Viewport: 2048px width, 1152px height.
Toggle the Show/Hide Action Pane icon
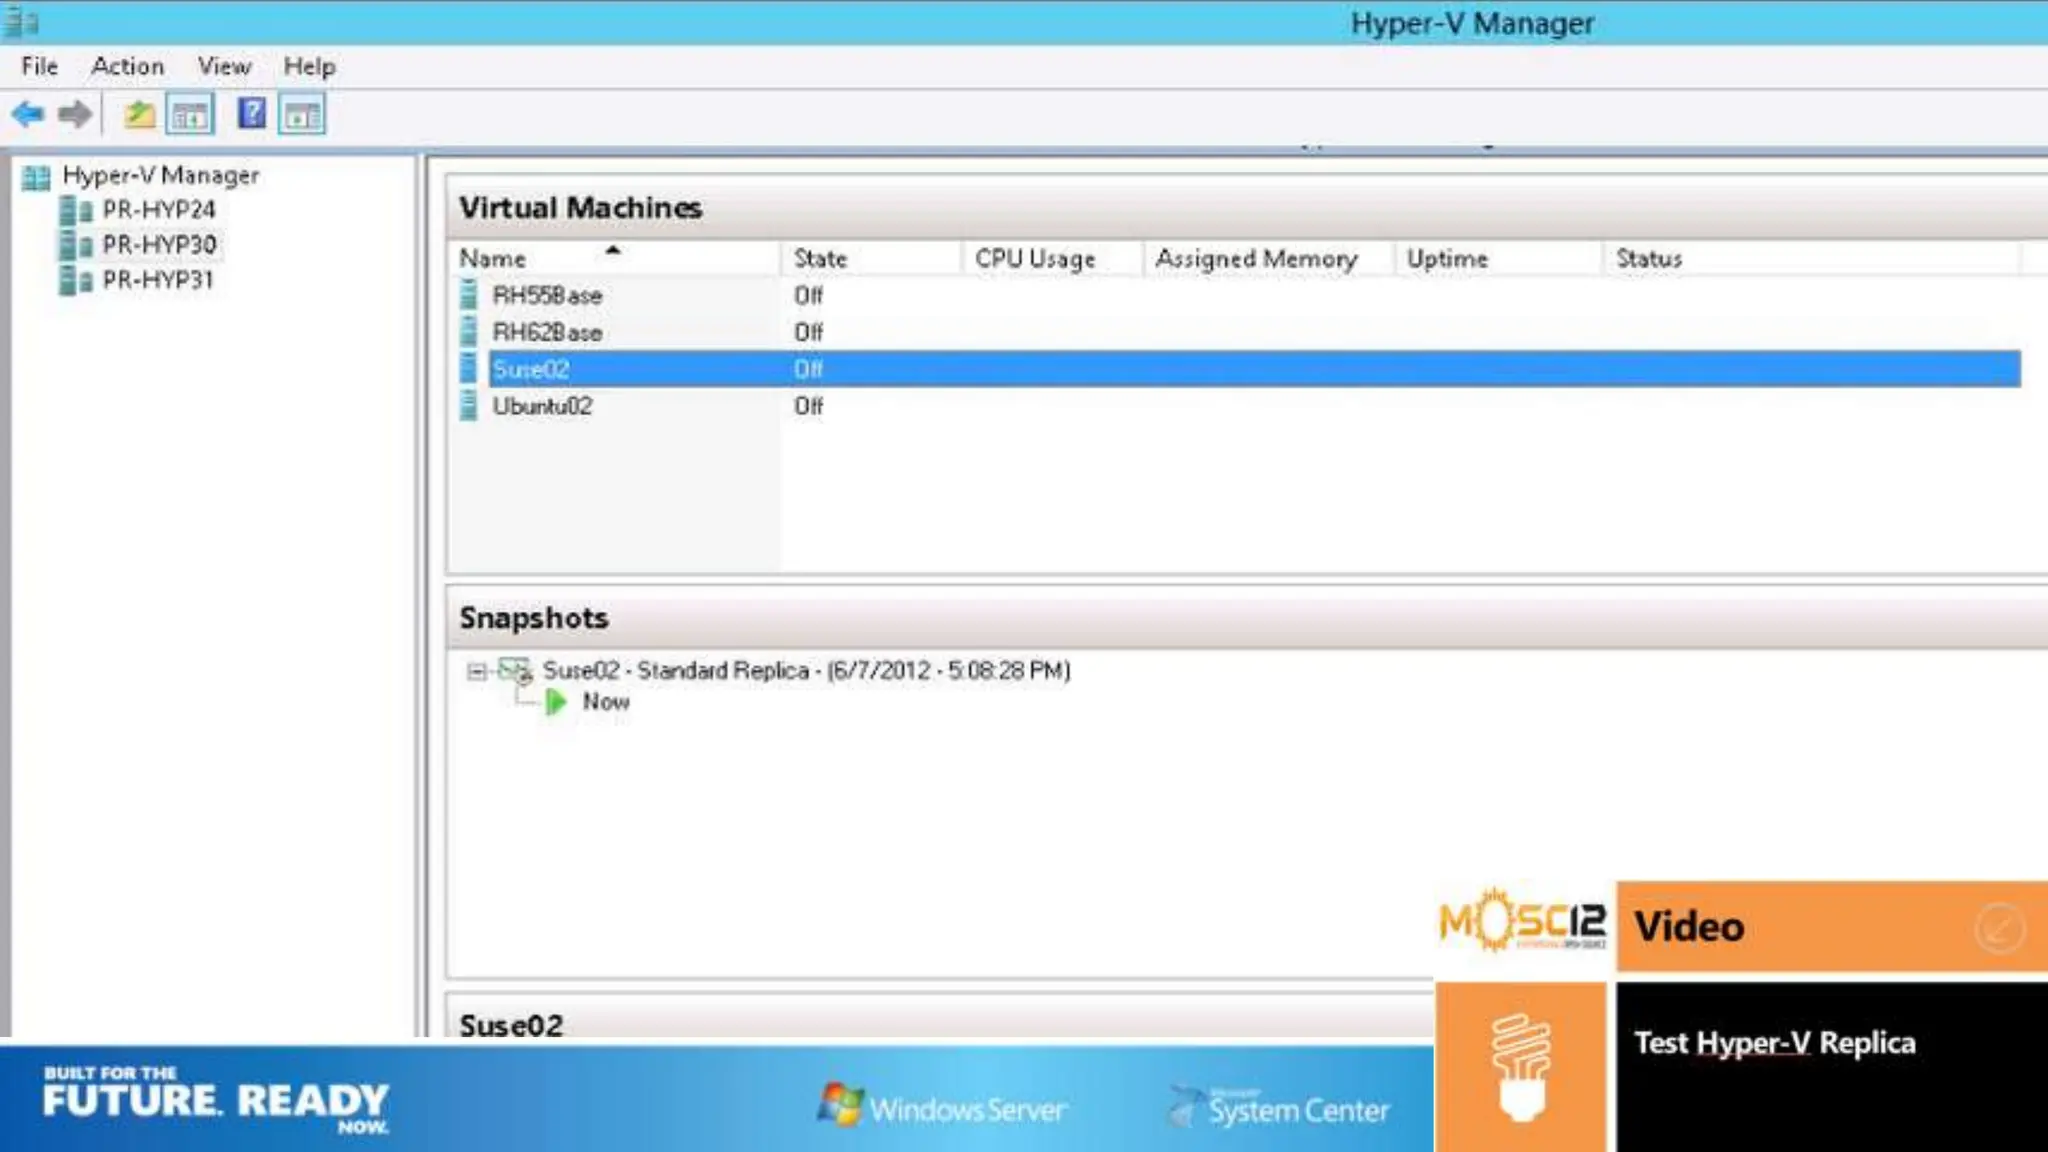pos(302,115)
